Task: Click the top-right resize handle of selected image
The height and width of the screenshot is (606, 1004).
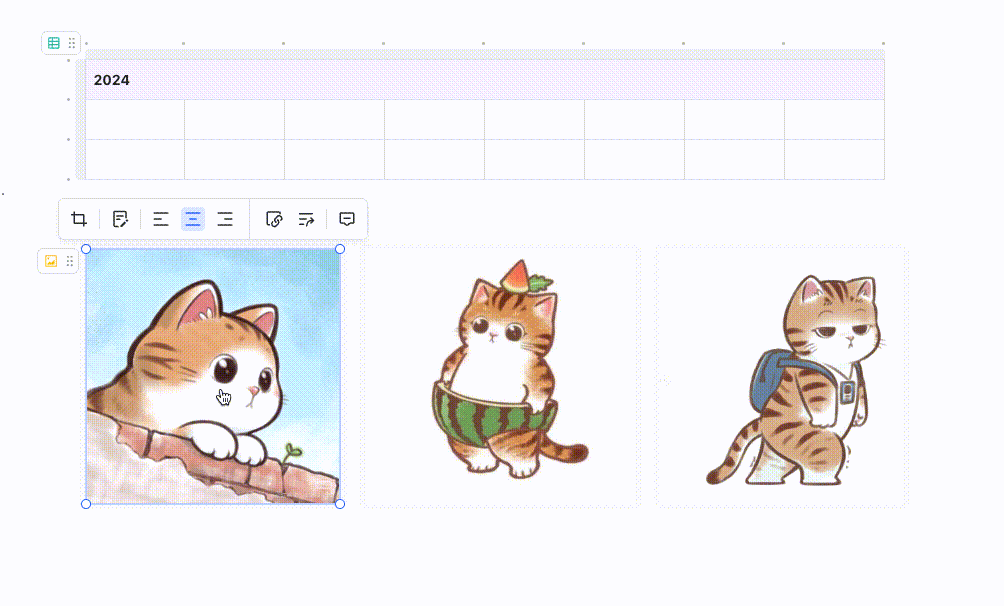Action: pyautogui.click(x=340, y=249)
